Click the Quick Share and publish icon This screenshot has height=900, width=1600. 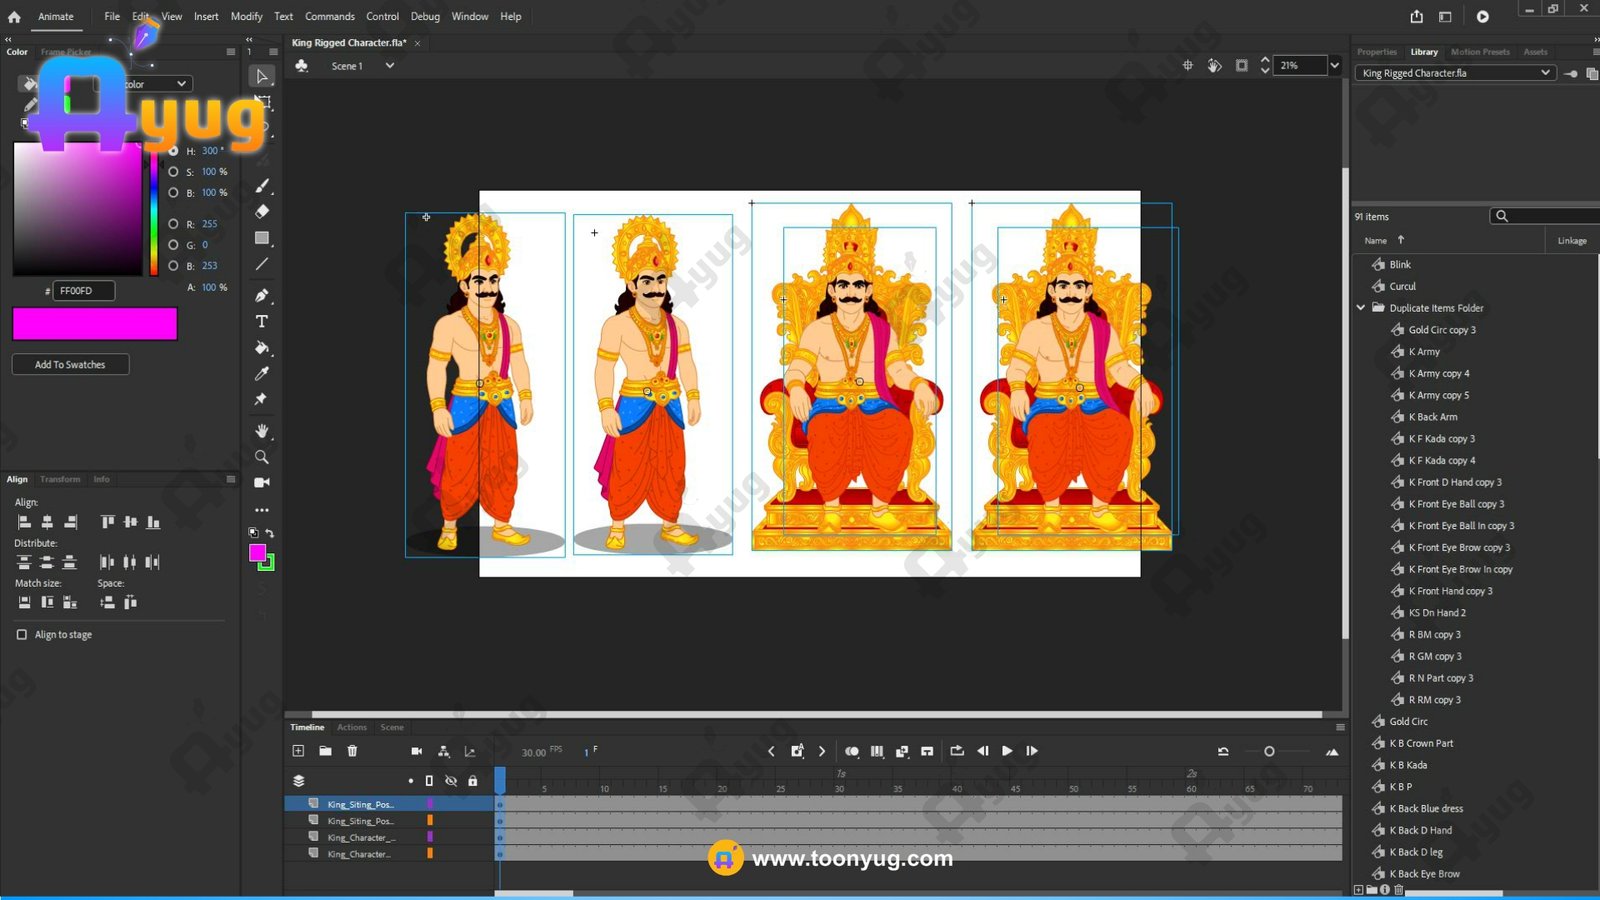click(x=1417, y=16)
